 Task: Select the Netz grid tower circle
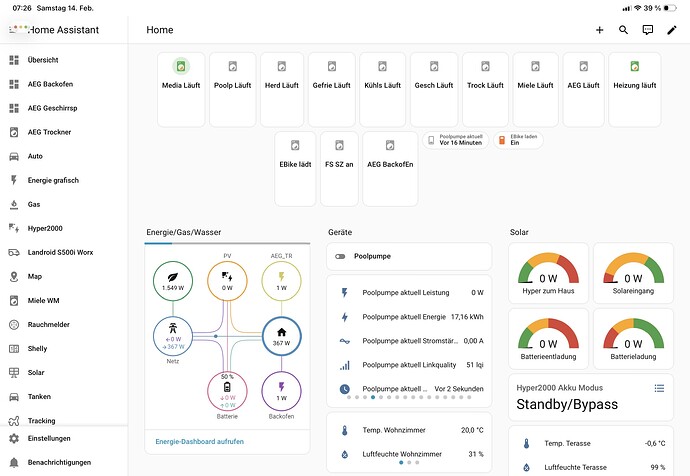coord(172,337)
